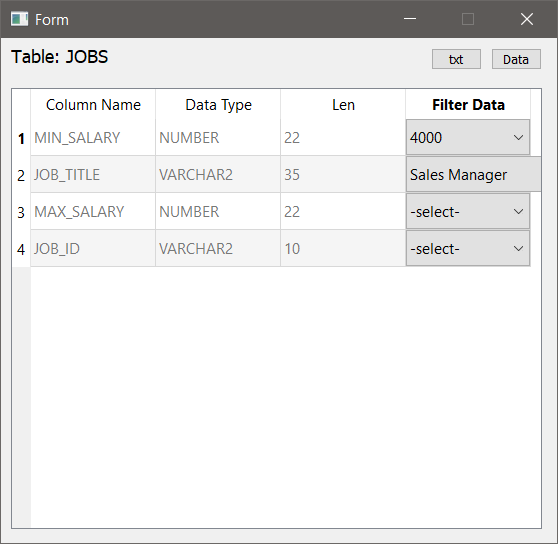Click the txt button

pos(456,59)
